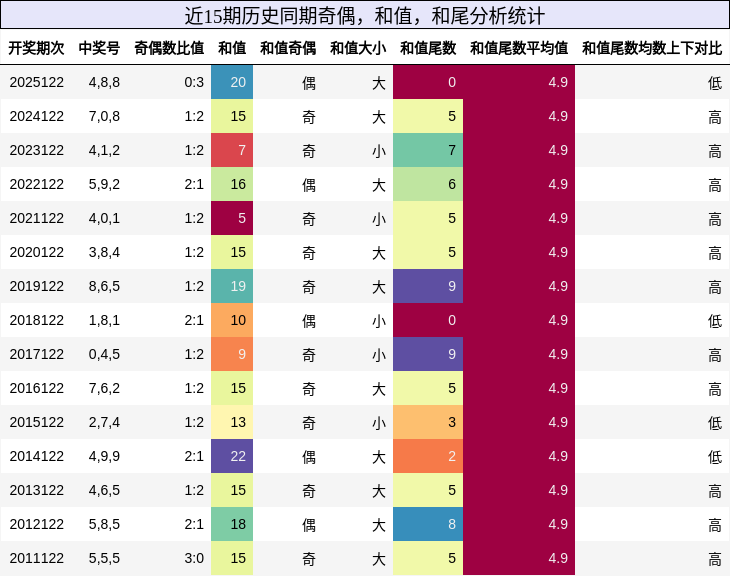730x576 pixels.
Task: Click the purple sum value 22 cell
Action: [x=232, y=456]
